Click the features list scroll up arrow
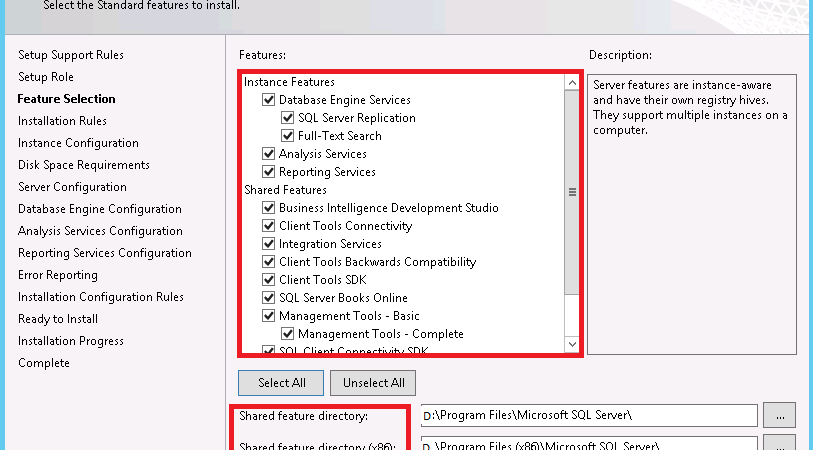Screen dimensions: 813x450 click(572, 82)
